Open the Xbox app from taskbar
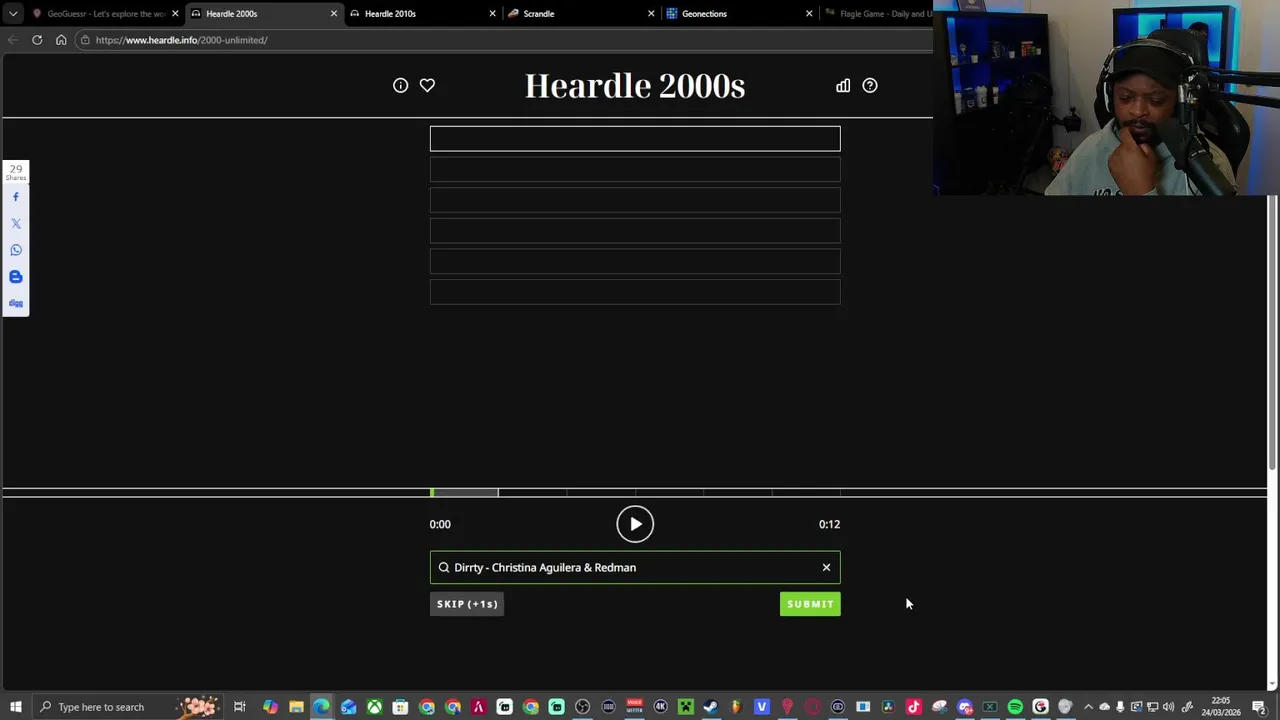The width and height of the screenshot is (1280, 720). [x=374, y=707]
